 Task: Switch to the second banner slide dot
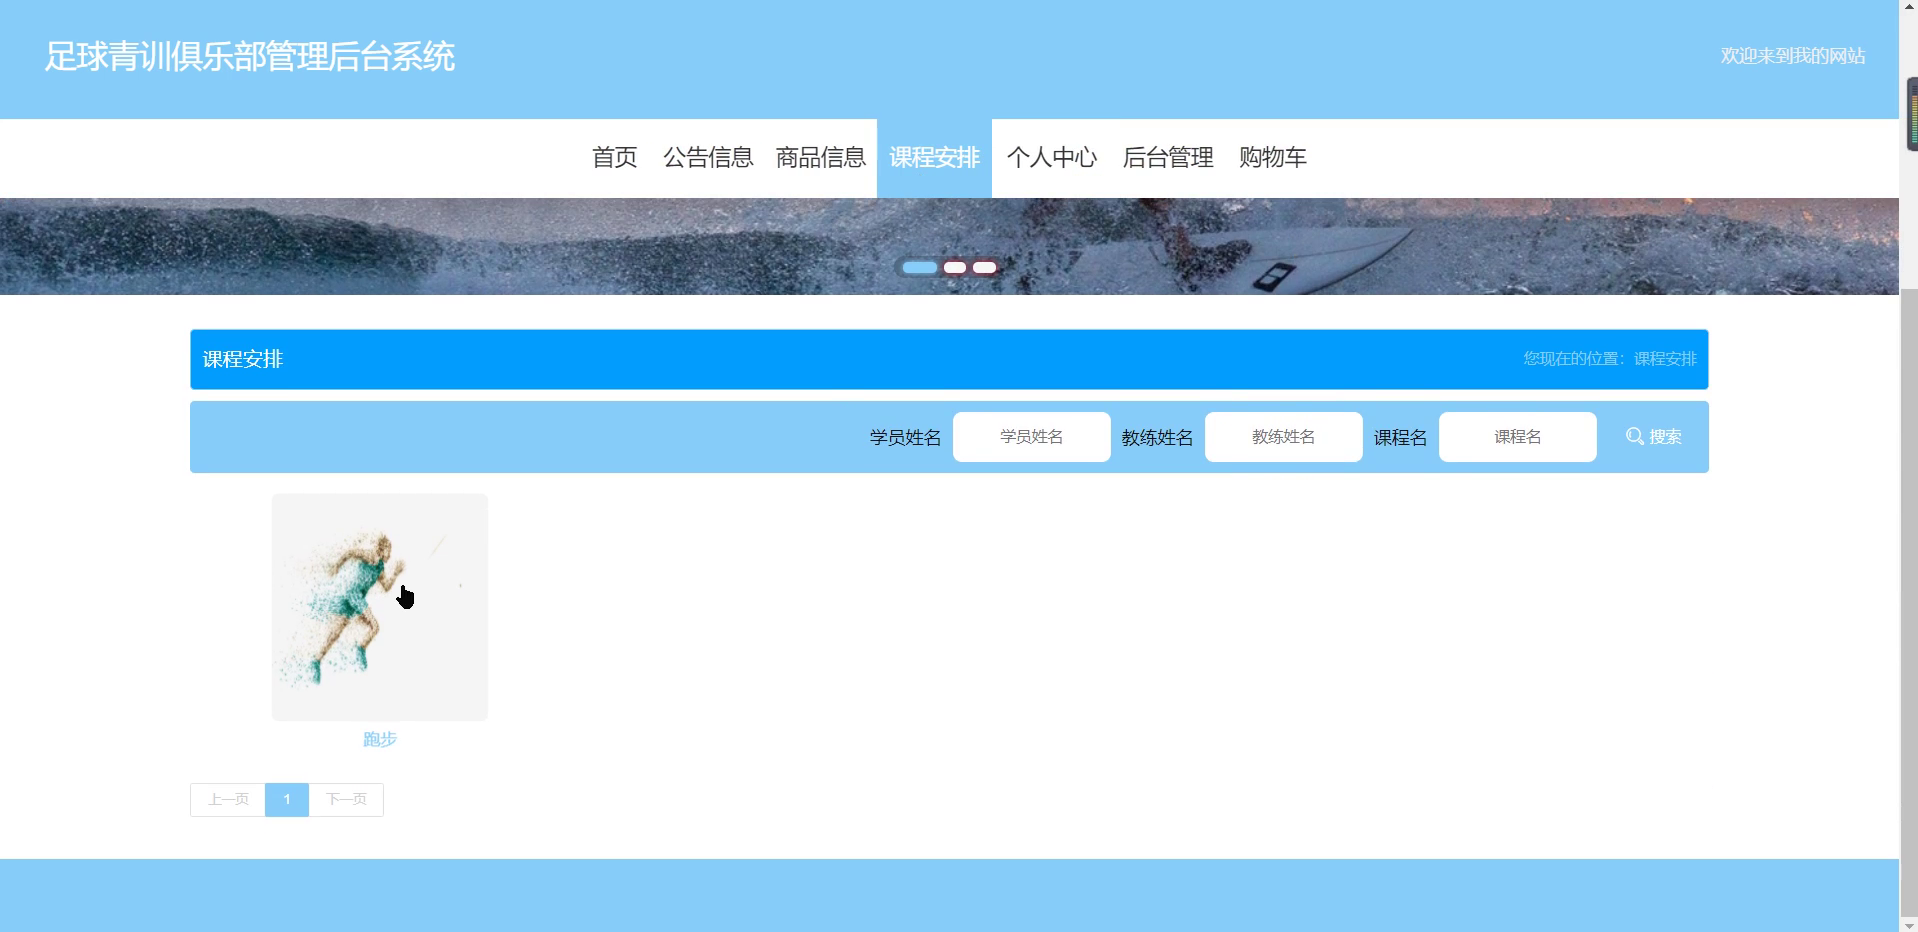pos(955,267)
